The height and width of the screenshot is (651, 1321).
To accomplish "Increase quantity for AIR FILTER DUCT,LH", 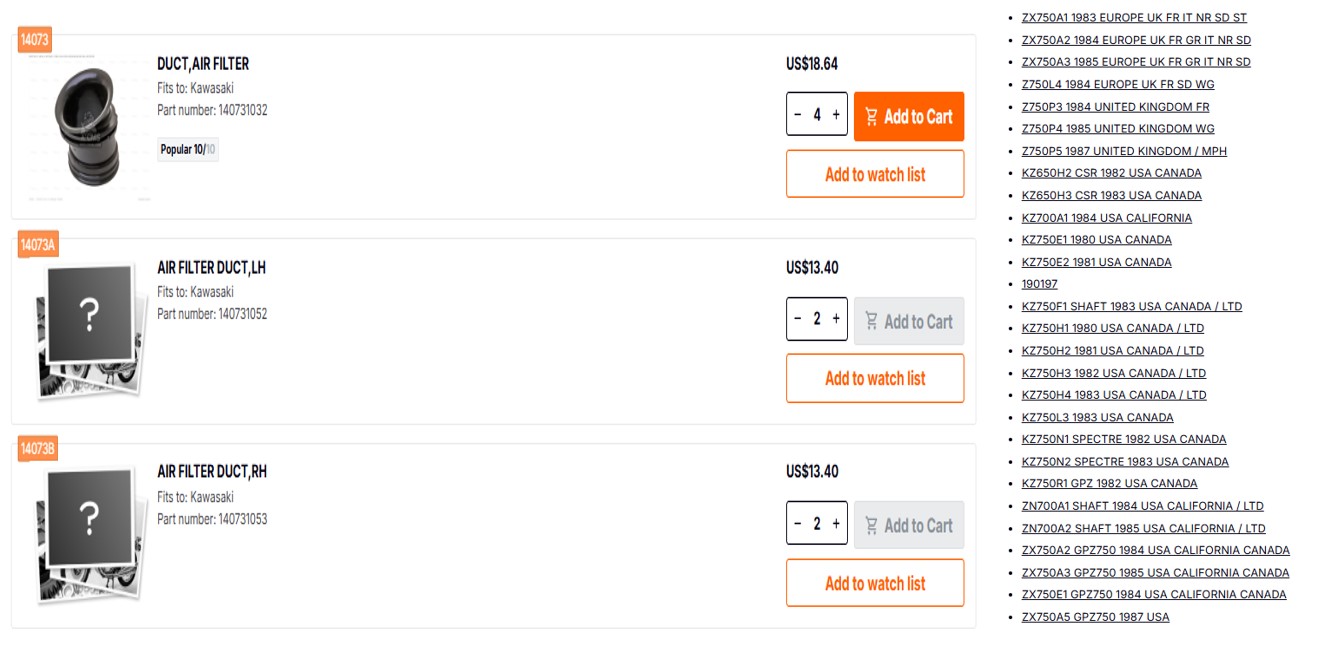I will (836, 319).
